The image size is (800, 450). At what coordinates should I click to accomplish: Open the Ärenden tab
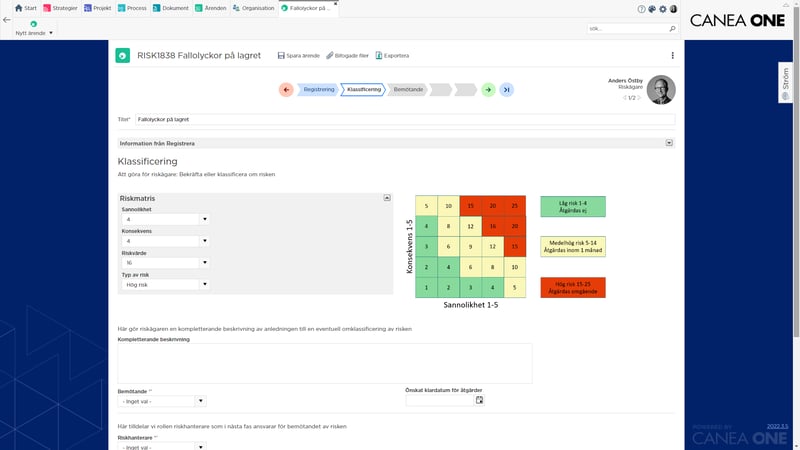(210, 8)
